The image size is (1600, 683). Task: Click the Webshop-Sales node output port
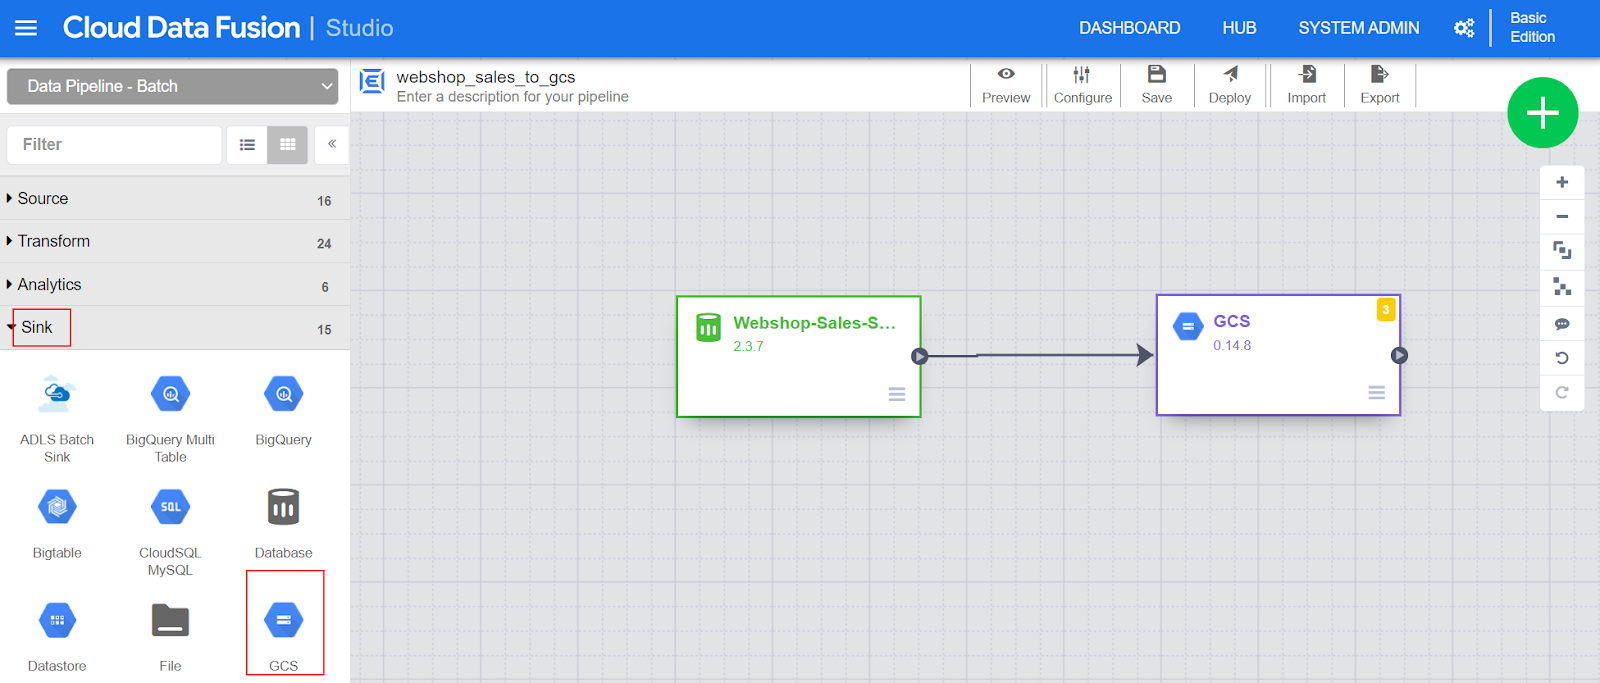pos(920,356)
